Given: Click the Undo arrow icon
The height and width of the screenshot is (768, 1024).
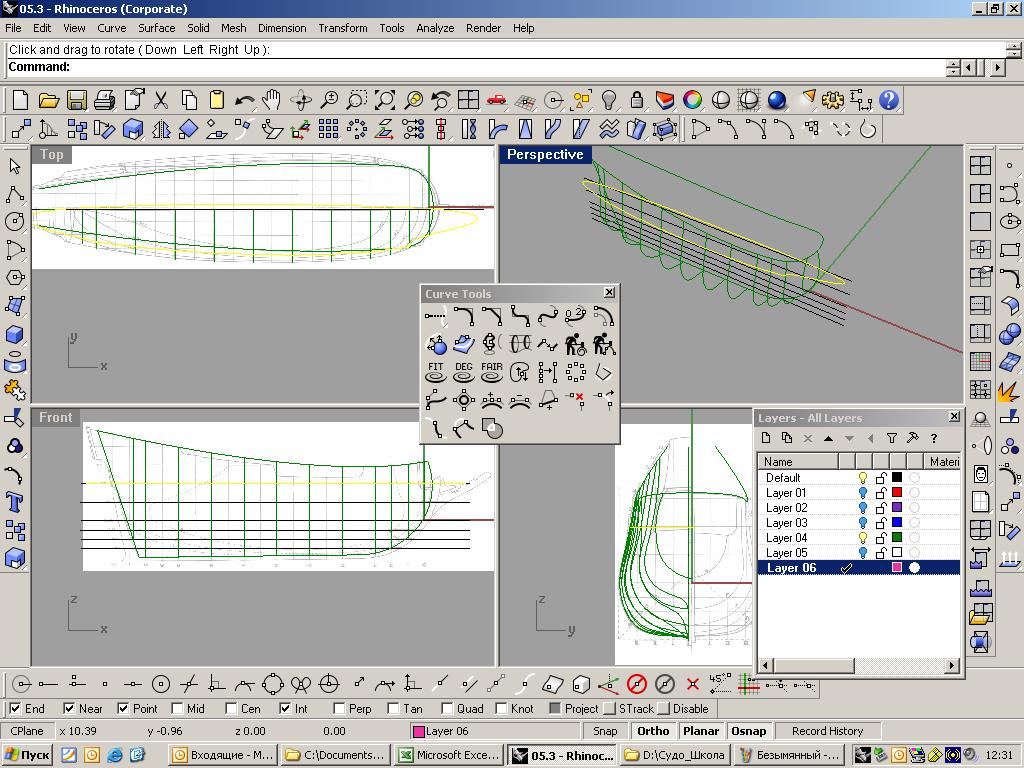Looking at the screenshot, I should (x=244, y=100).
